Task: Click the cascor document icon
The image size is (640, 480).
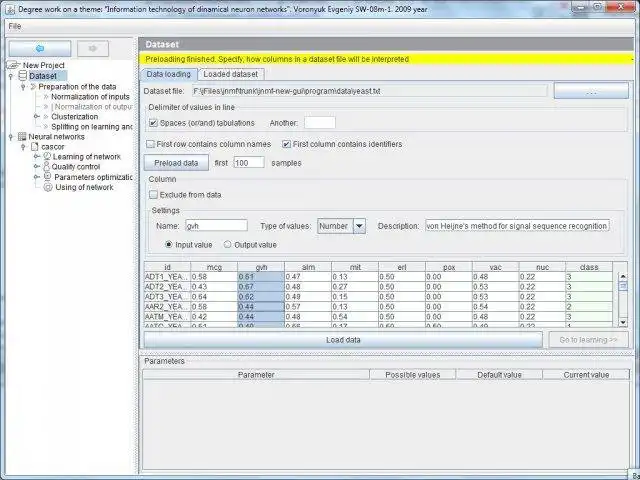Action: [35, 147]
